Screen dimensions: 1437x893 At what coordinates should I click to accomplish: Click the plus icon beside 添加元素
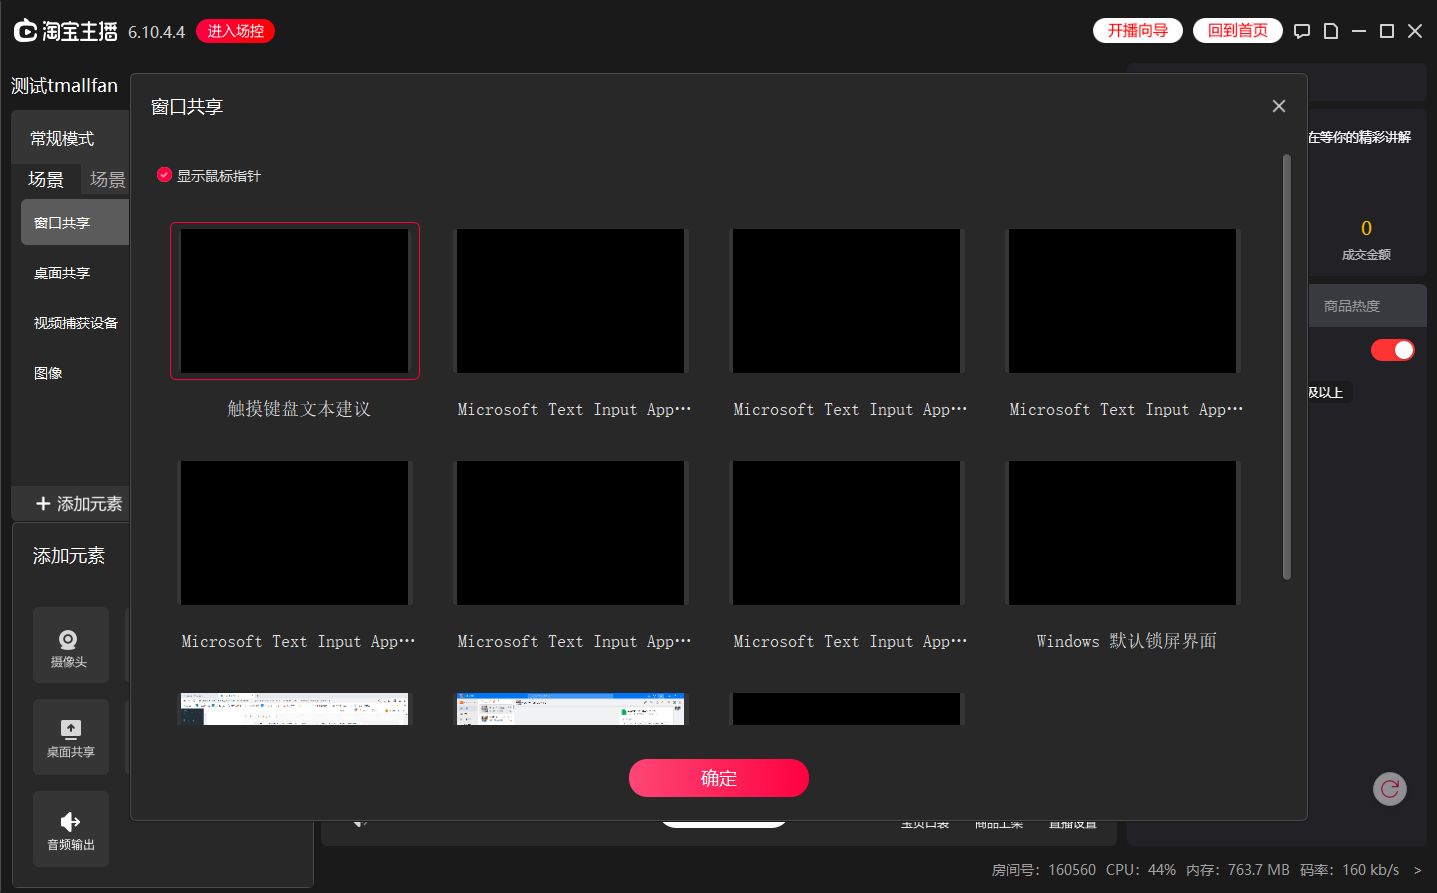[x=43, y=504]
